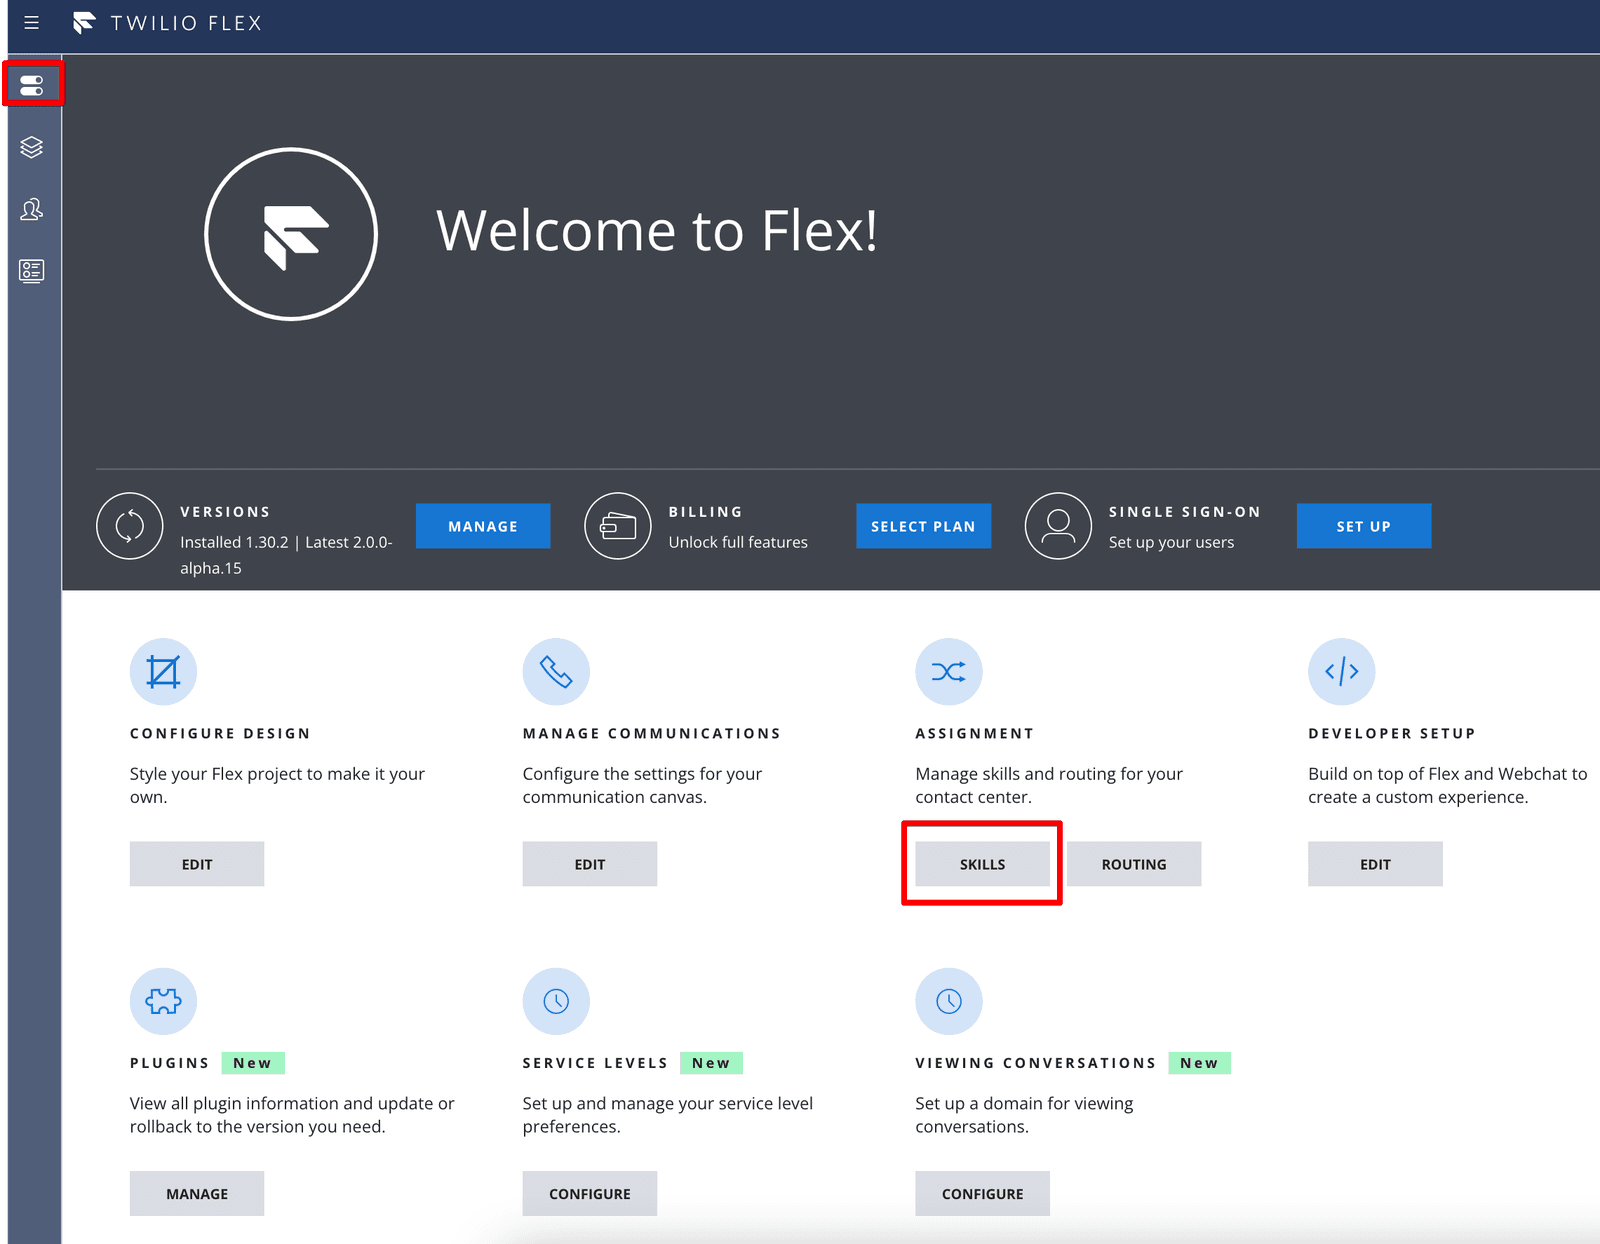The width and height of the screenshot is (1600, 1244).
Task: Click the Versions refresh circle icon
Action: 130,526
